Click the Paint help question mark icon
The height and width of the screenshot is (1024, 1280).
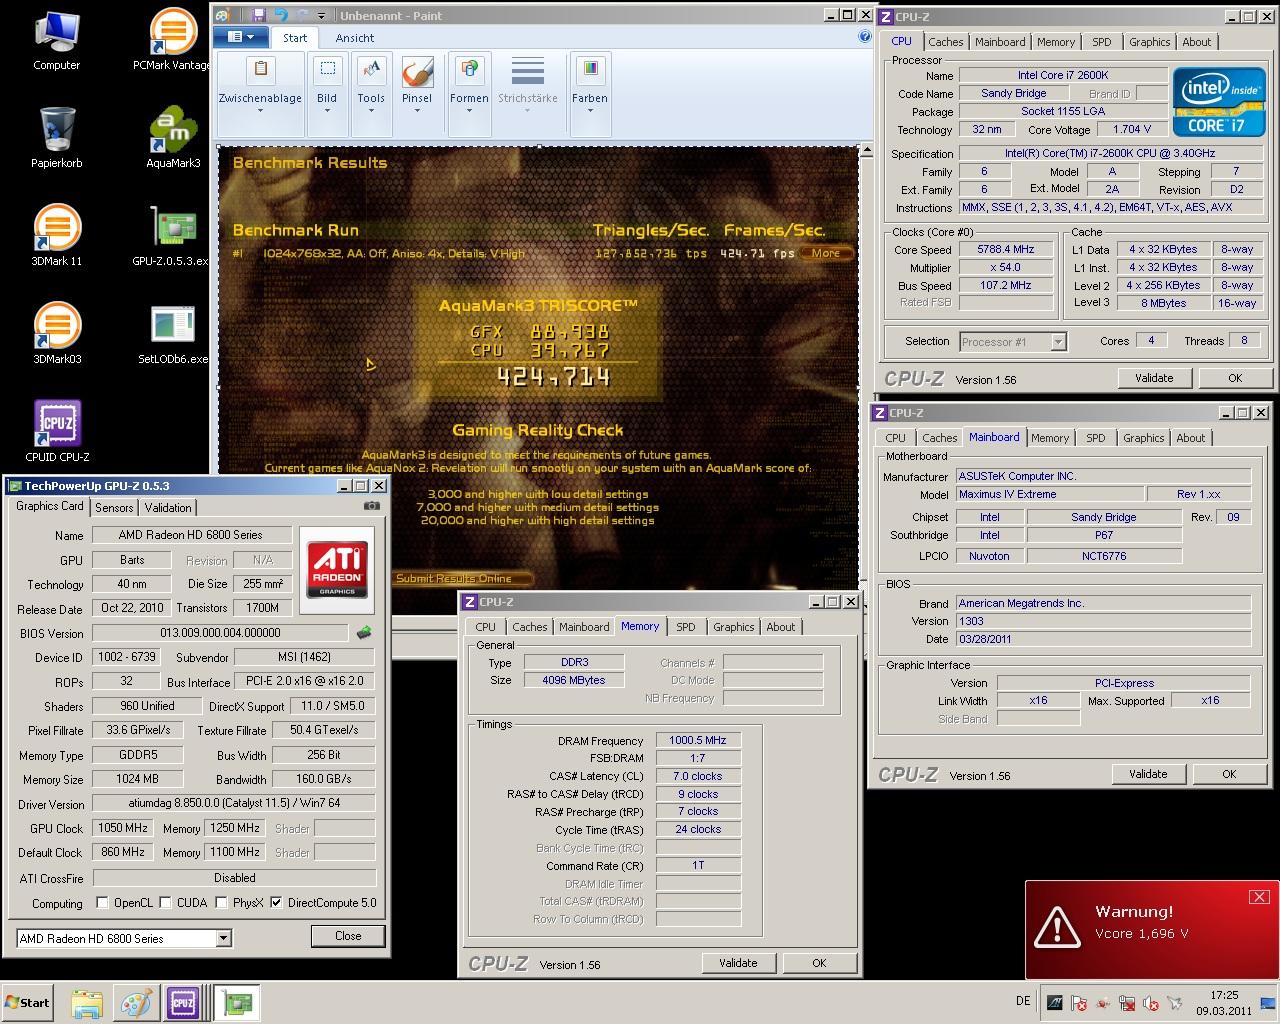865,37
